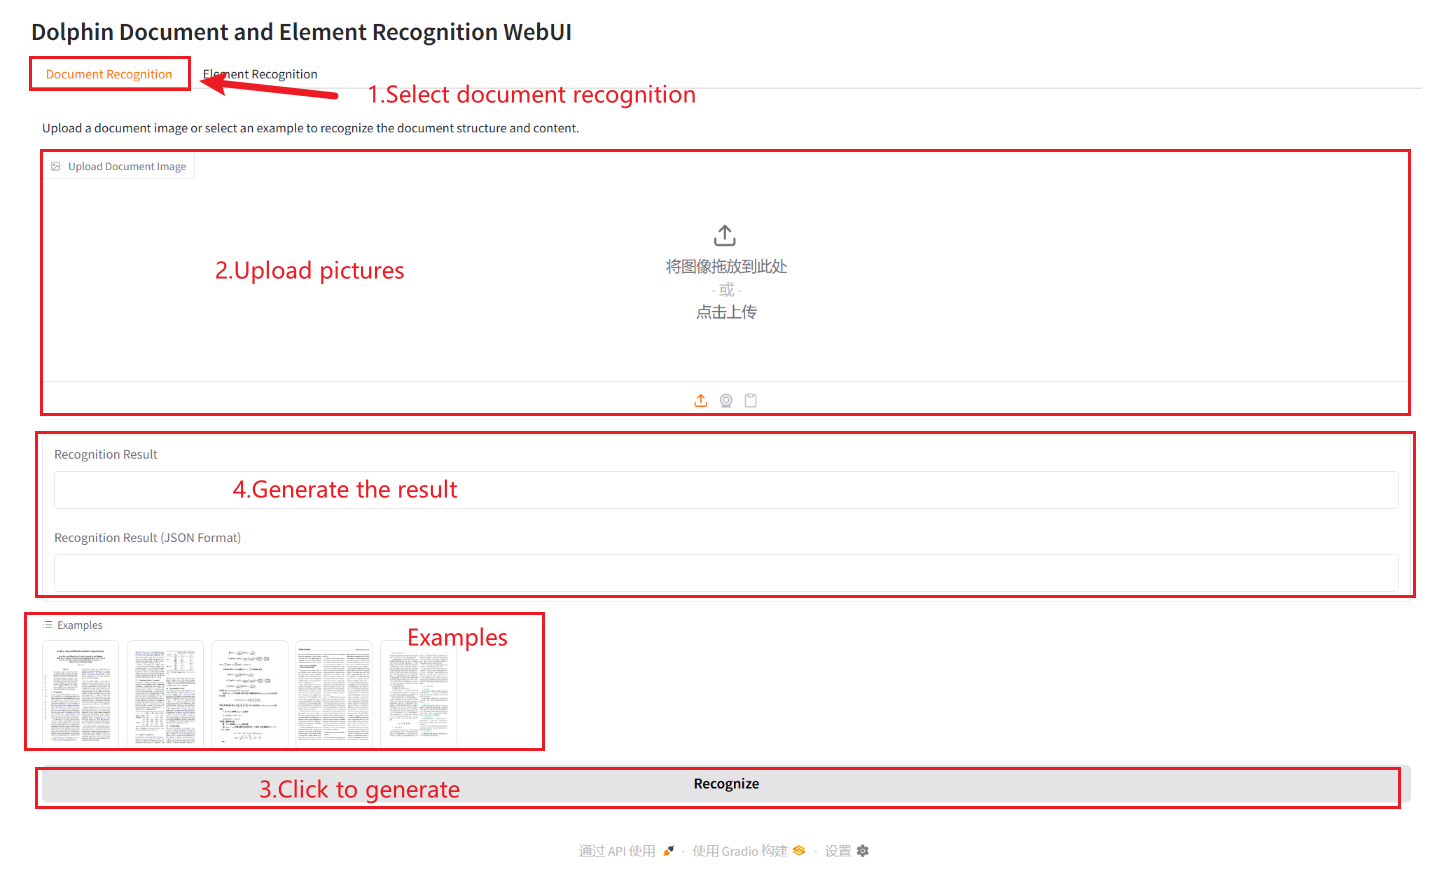
Task: Select the first example document thumbnail
Action: 81,694
